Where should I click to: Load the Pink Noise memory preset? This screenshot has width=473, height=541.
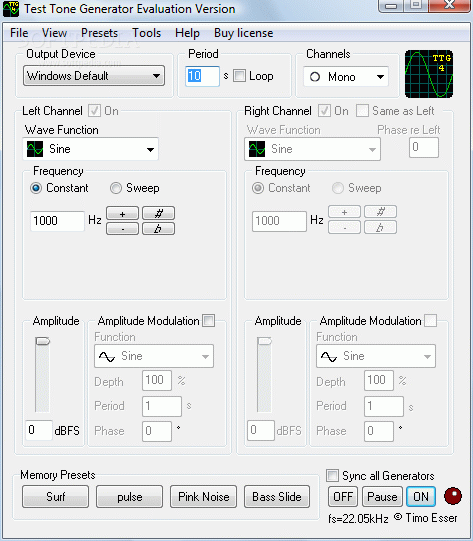pyautogui.click(x=204, y=497)
